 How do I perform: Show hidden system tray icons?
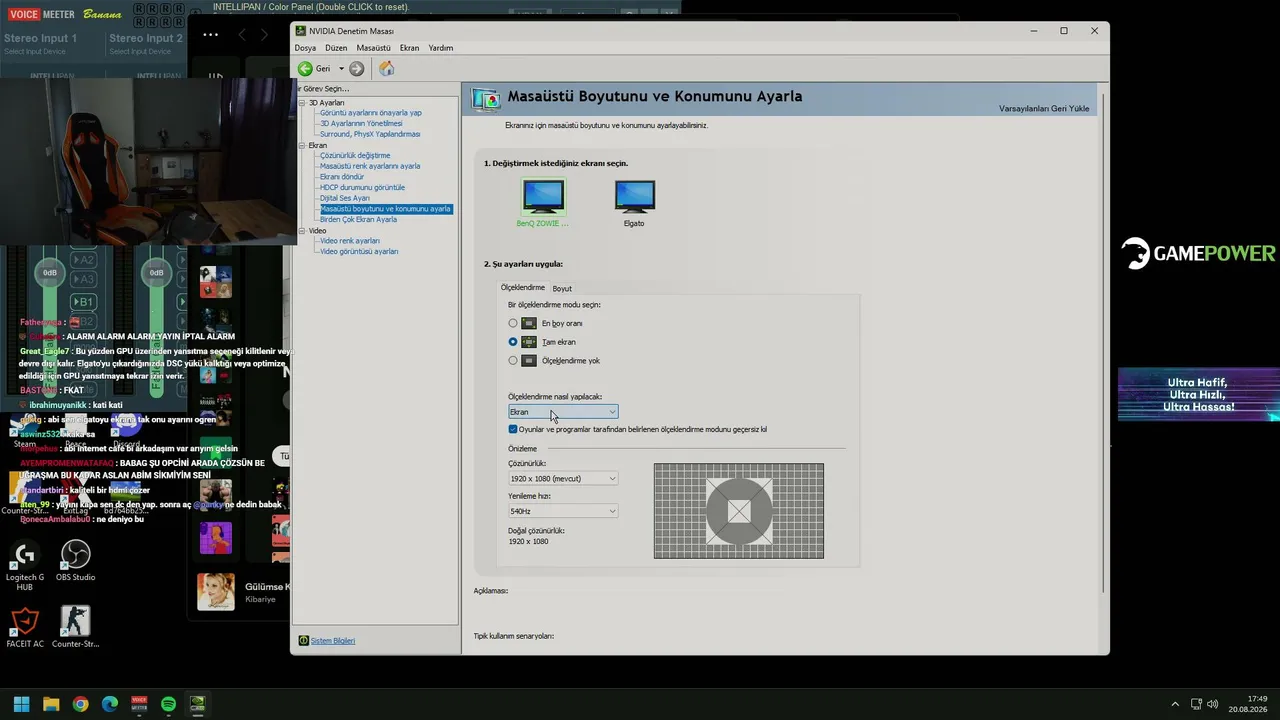[1175, 704]
